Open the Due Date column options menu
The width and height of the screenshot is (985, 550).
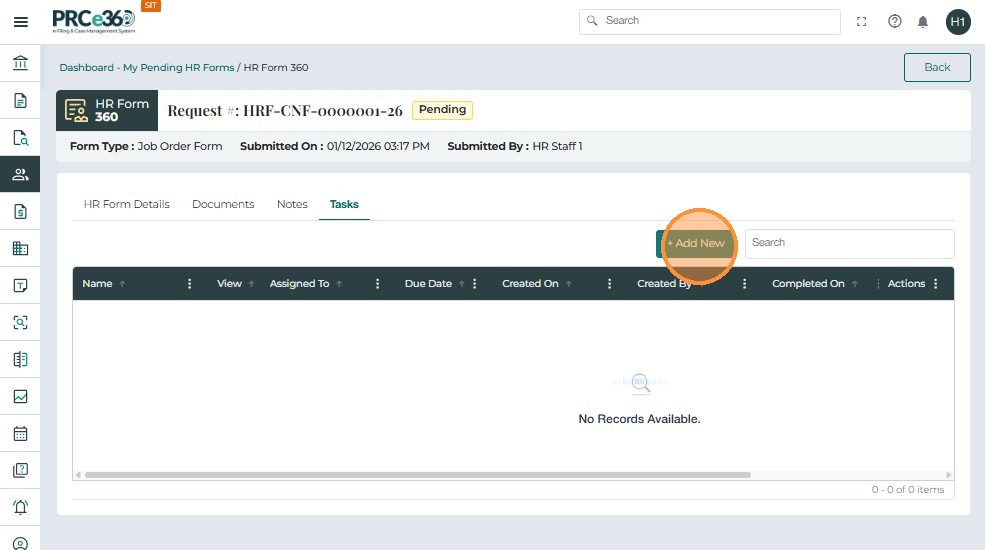coord(474,284)
